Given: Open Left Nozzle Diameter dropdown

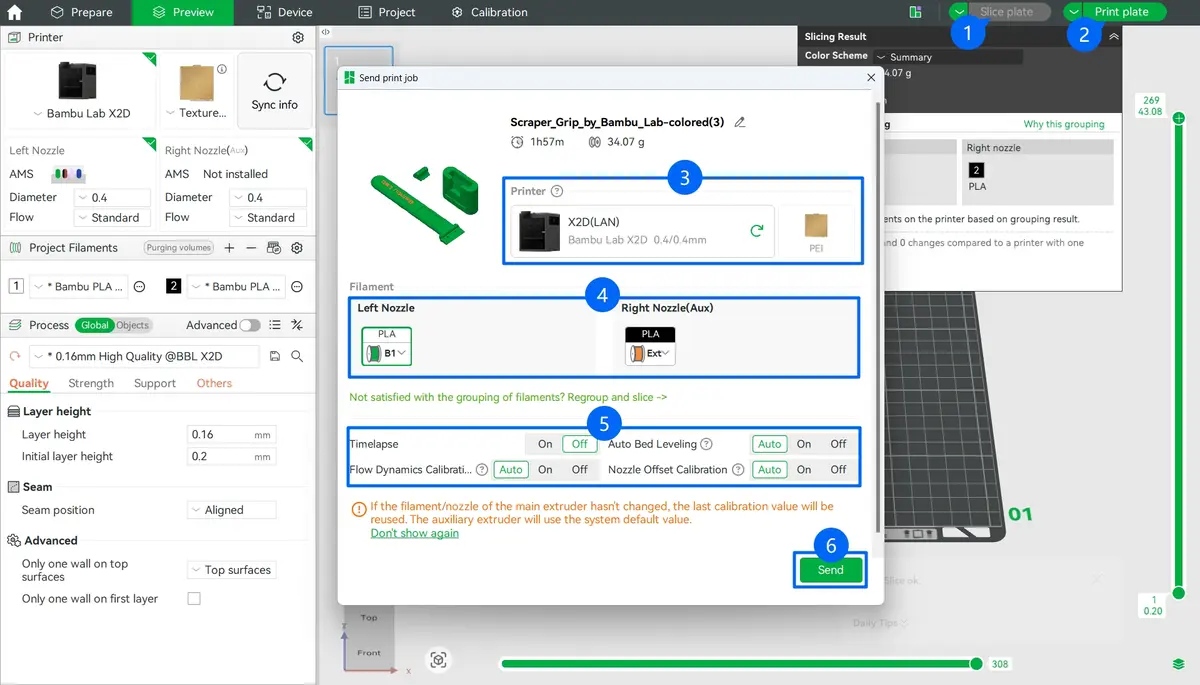Looking at the screenshot, I should click(x=113, y=197).
